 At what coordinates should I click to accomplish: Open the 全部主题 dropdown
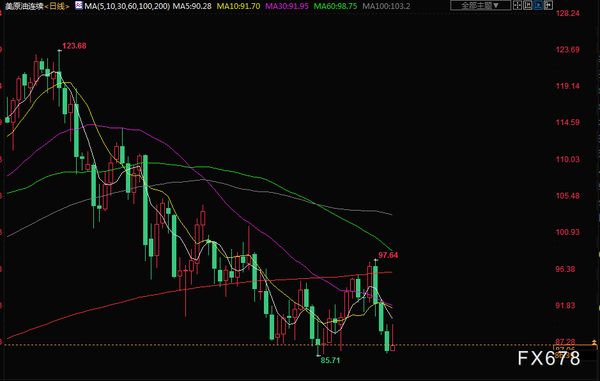point(480,5)
